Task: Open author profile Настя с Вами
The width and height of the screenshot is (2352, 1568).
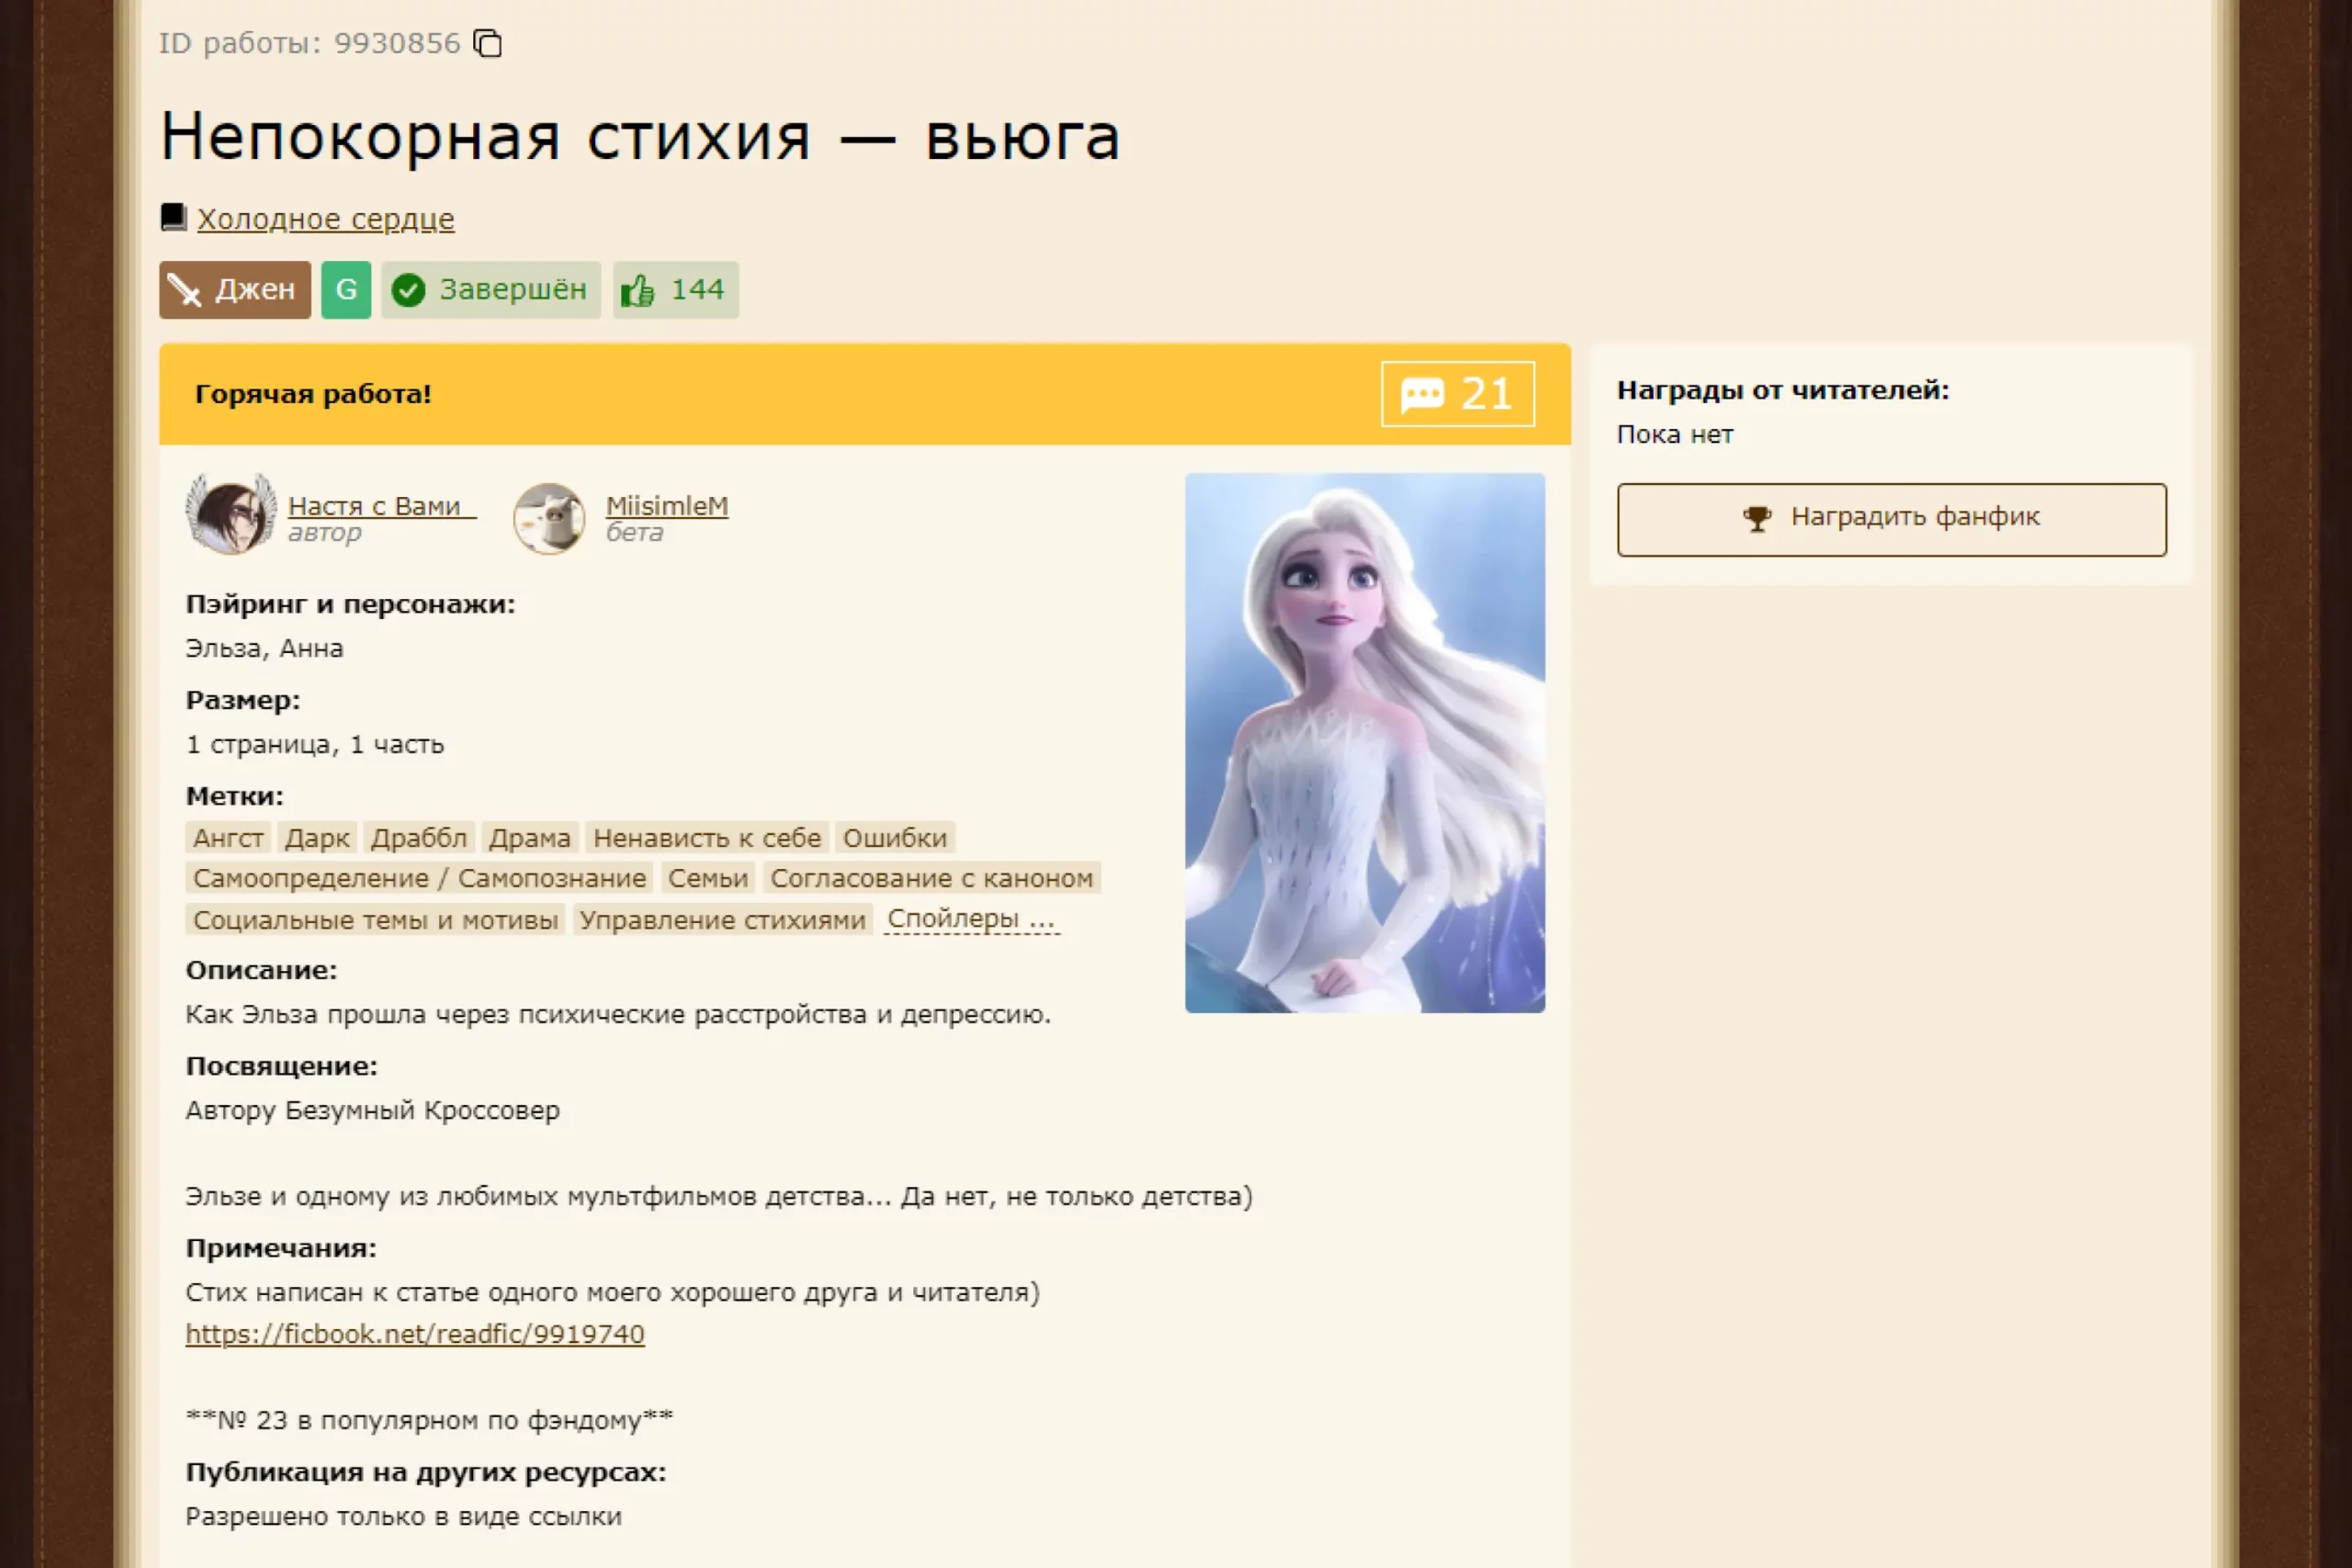Action: click(x=381, y=506)
